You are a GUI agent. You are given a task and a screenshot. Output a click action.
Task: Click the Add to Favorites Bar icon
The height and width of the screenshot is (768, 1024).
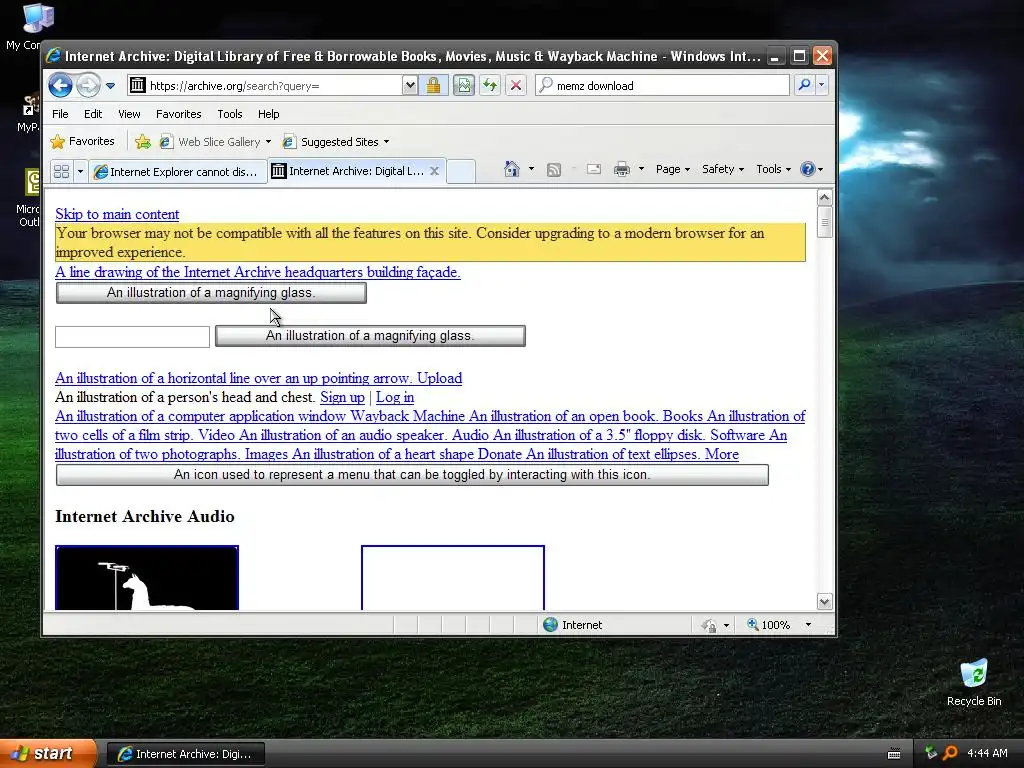click(142, 142)
